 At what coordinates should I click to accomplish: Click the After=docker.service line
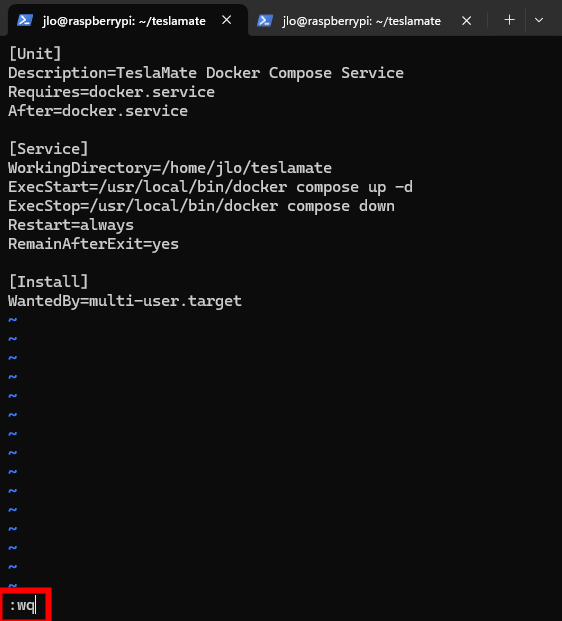[x=98, y=111]
